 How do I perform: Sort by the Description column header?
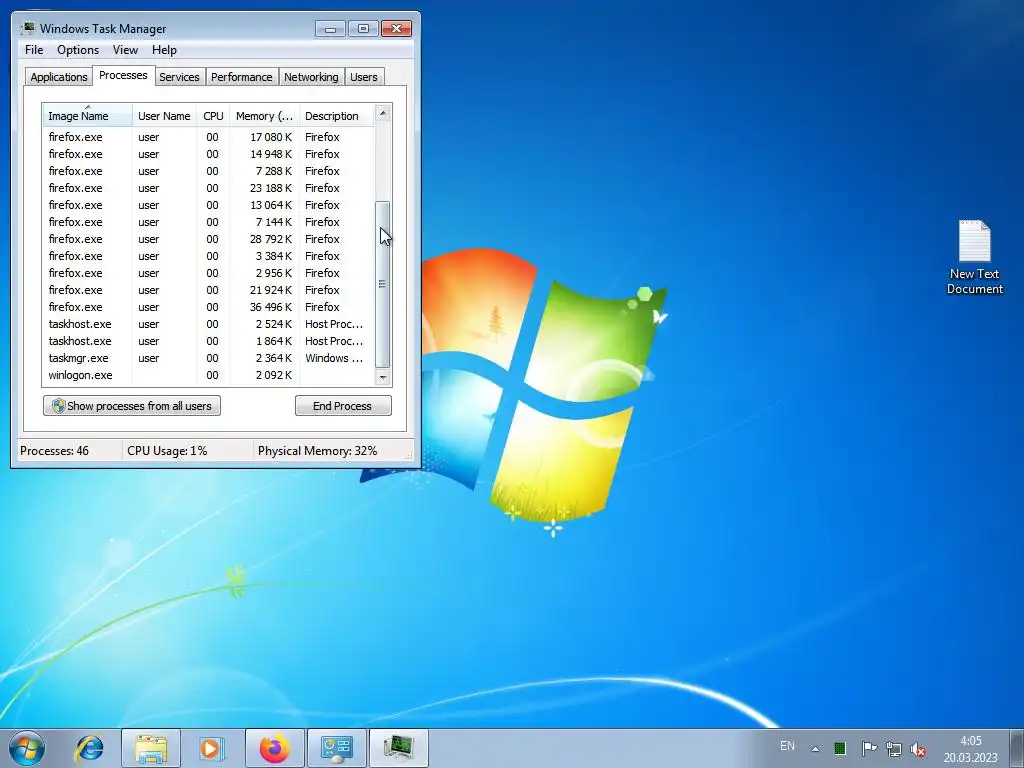pyautogui.click(x=336, y=116)
